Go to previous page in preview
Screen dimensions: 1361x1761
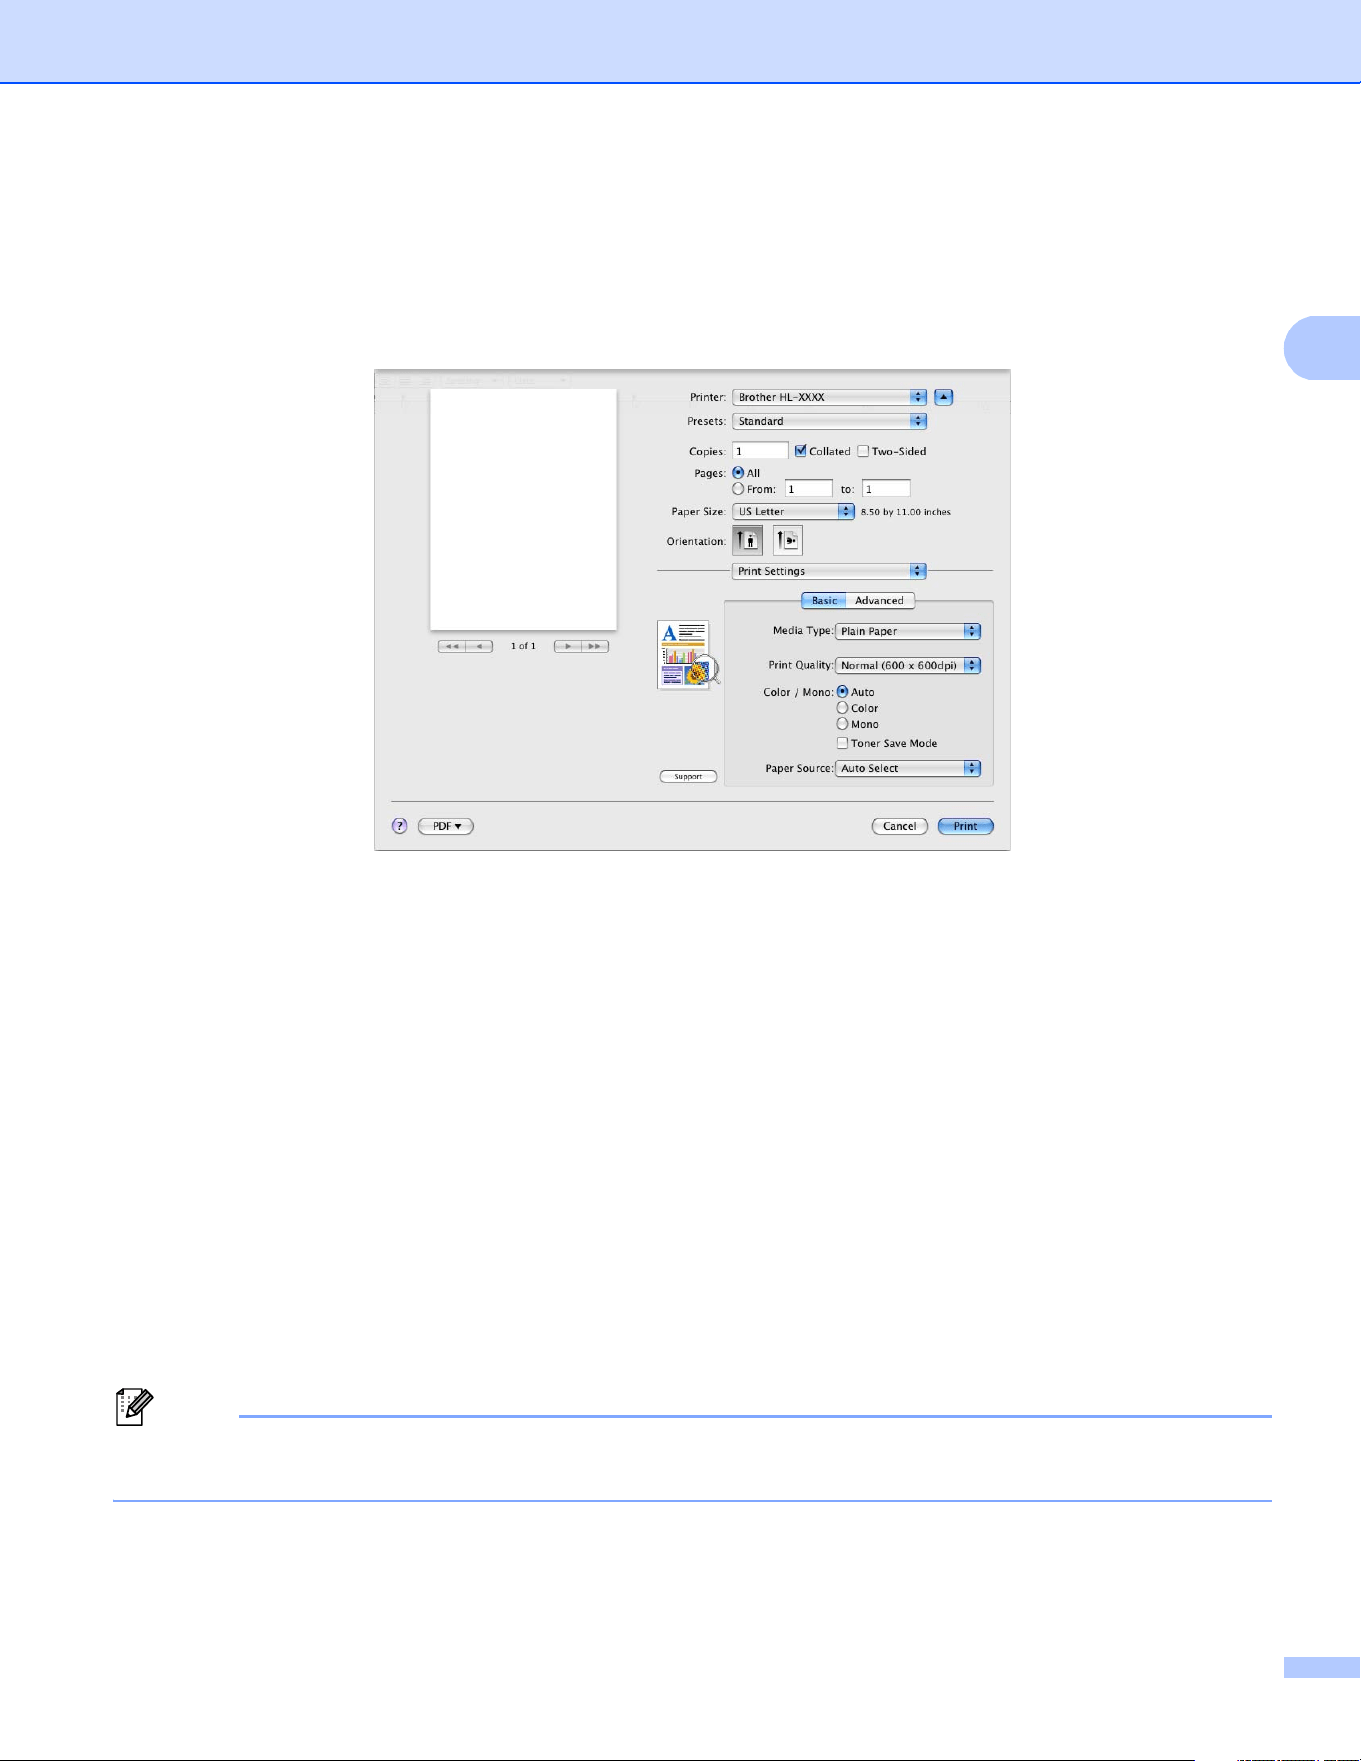click(480, 647)
